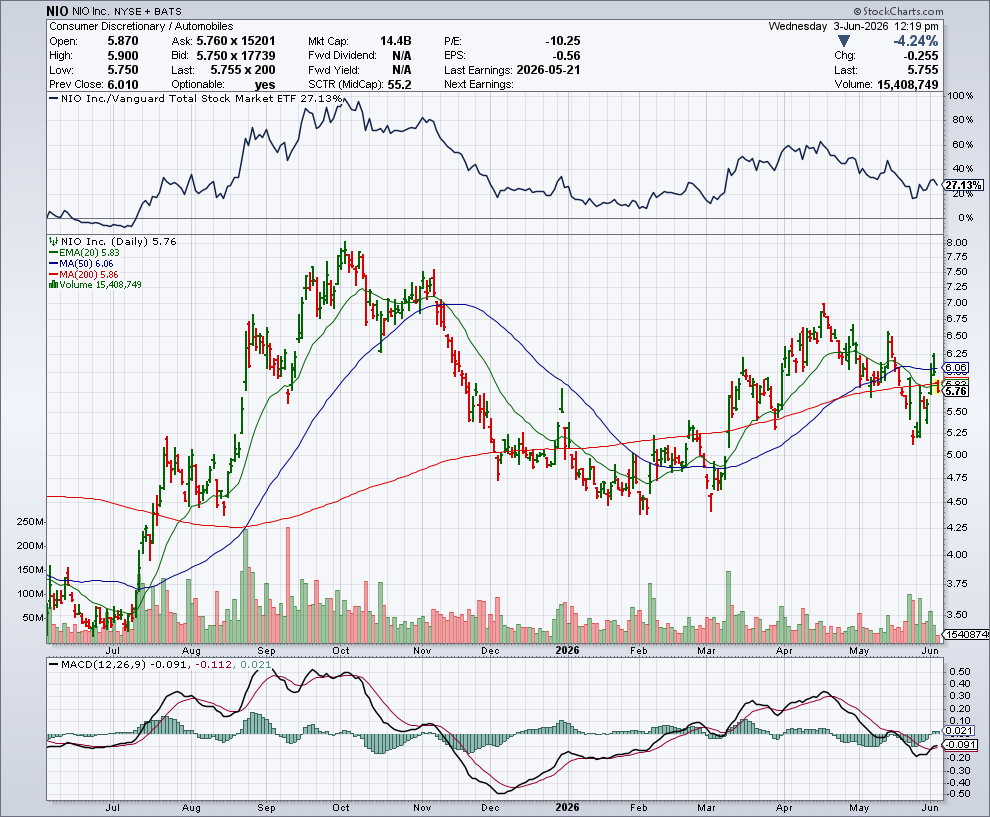This screenshot has height=817, width=990.
Task: Click the -4.24% percent change figure
Action: [915, 41]
